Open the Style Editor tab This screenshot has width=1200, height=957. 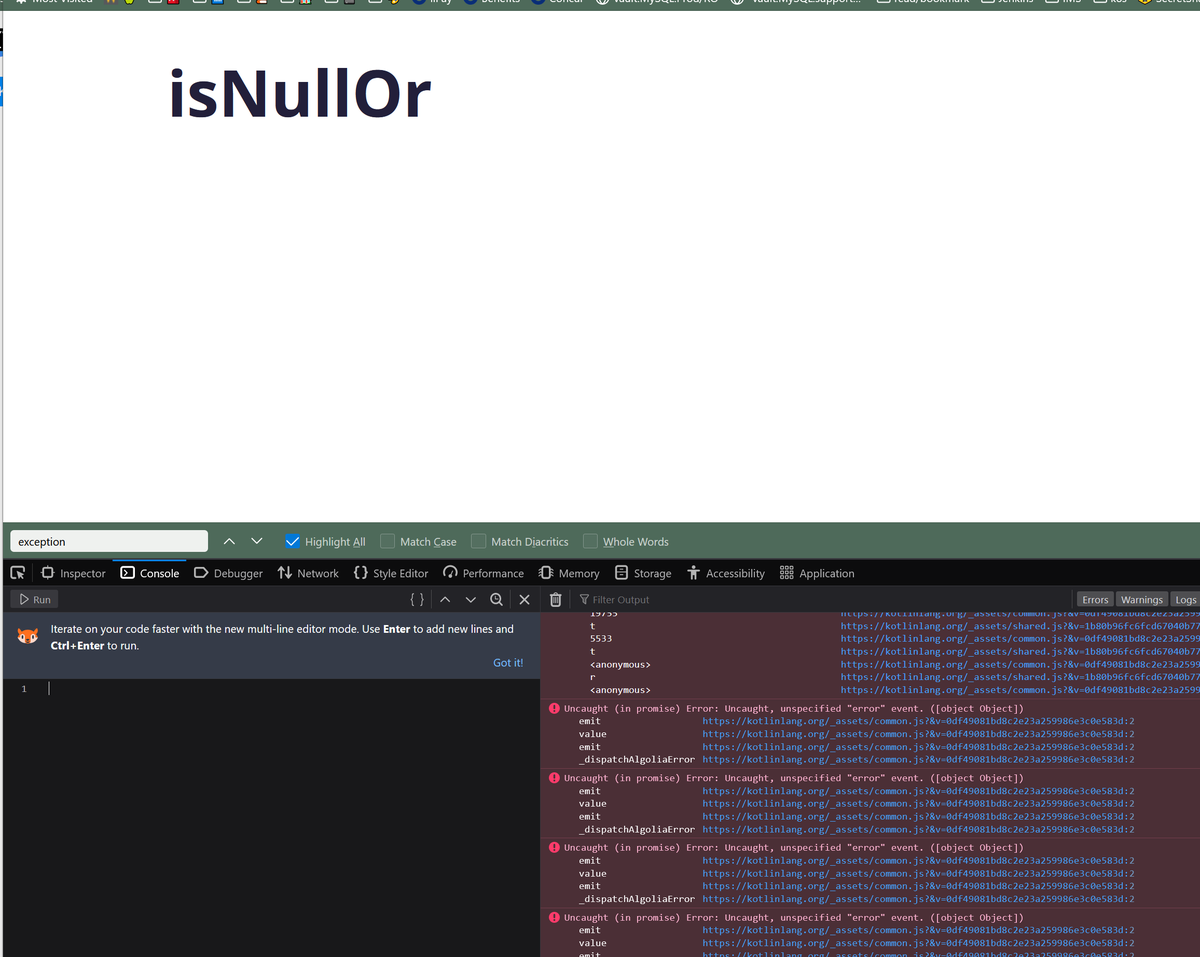[x=391, y=573]
